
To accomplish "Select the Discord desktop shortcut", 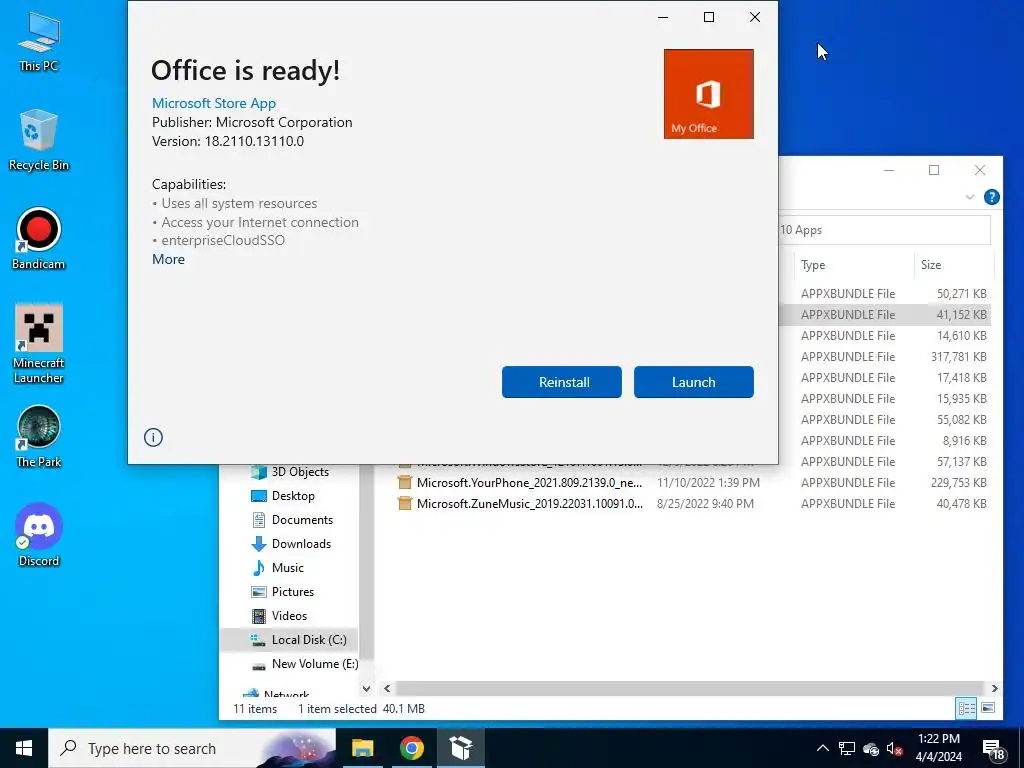I will coord(39,536).
